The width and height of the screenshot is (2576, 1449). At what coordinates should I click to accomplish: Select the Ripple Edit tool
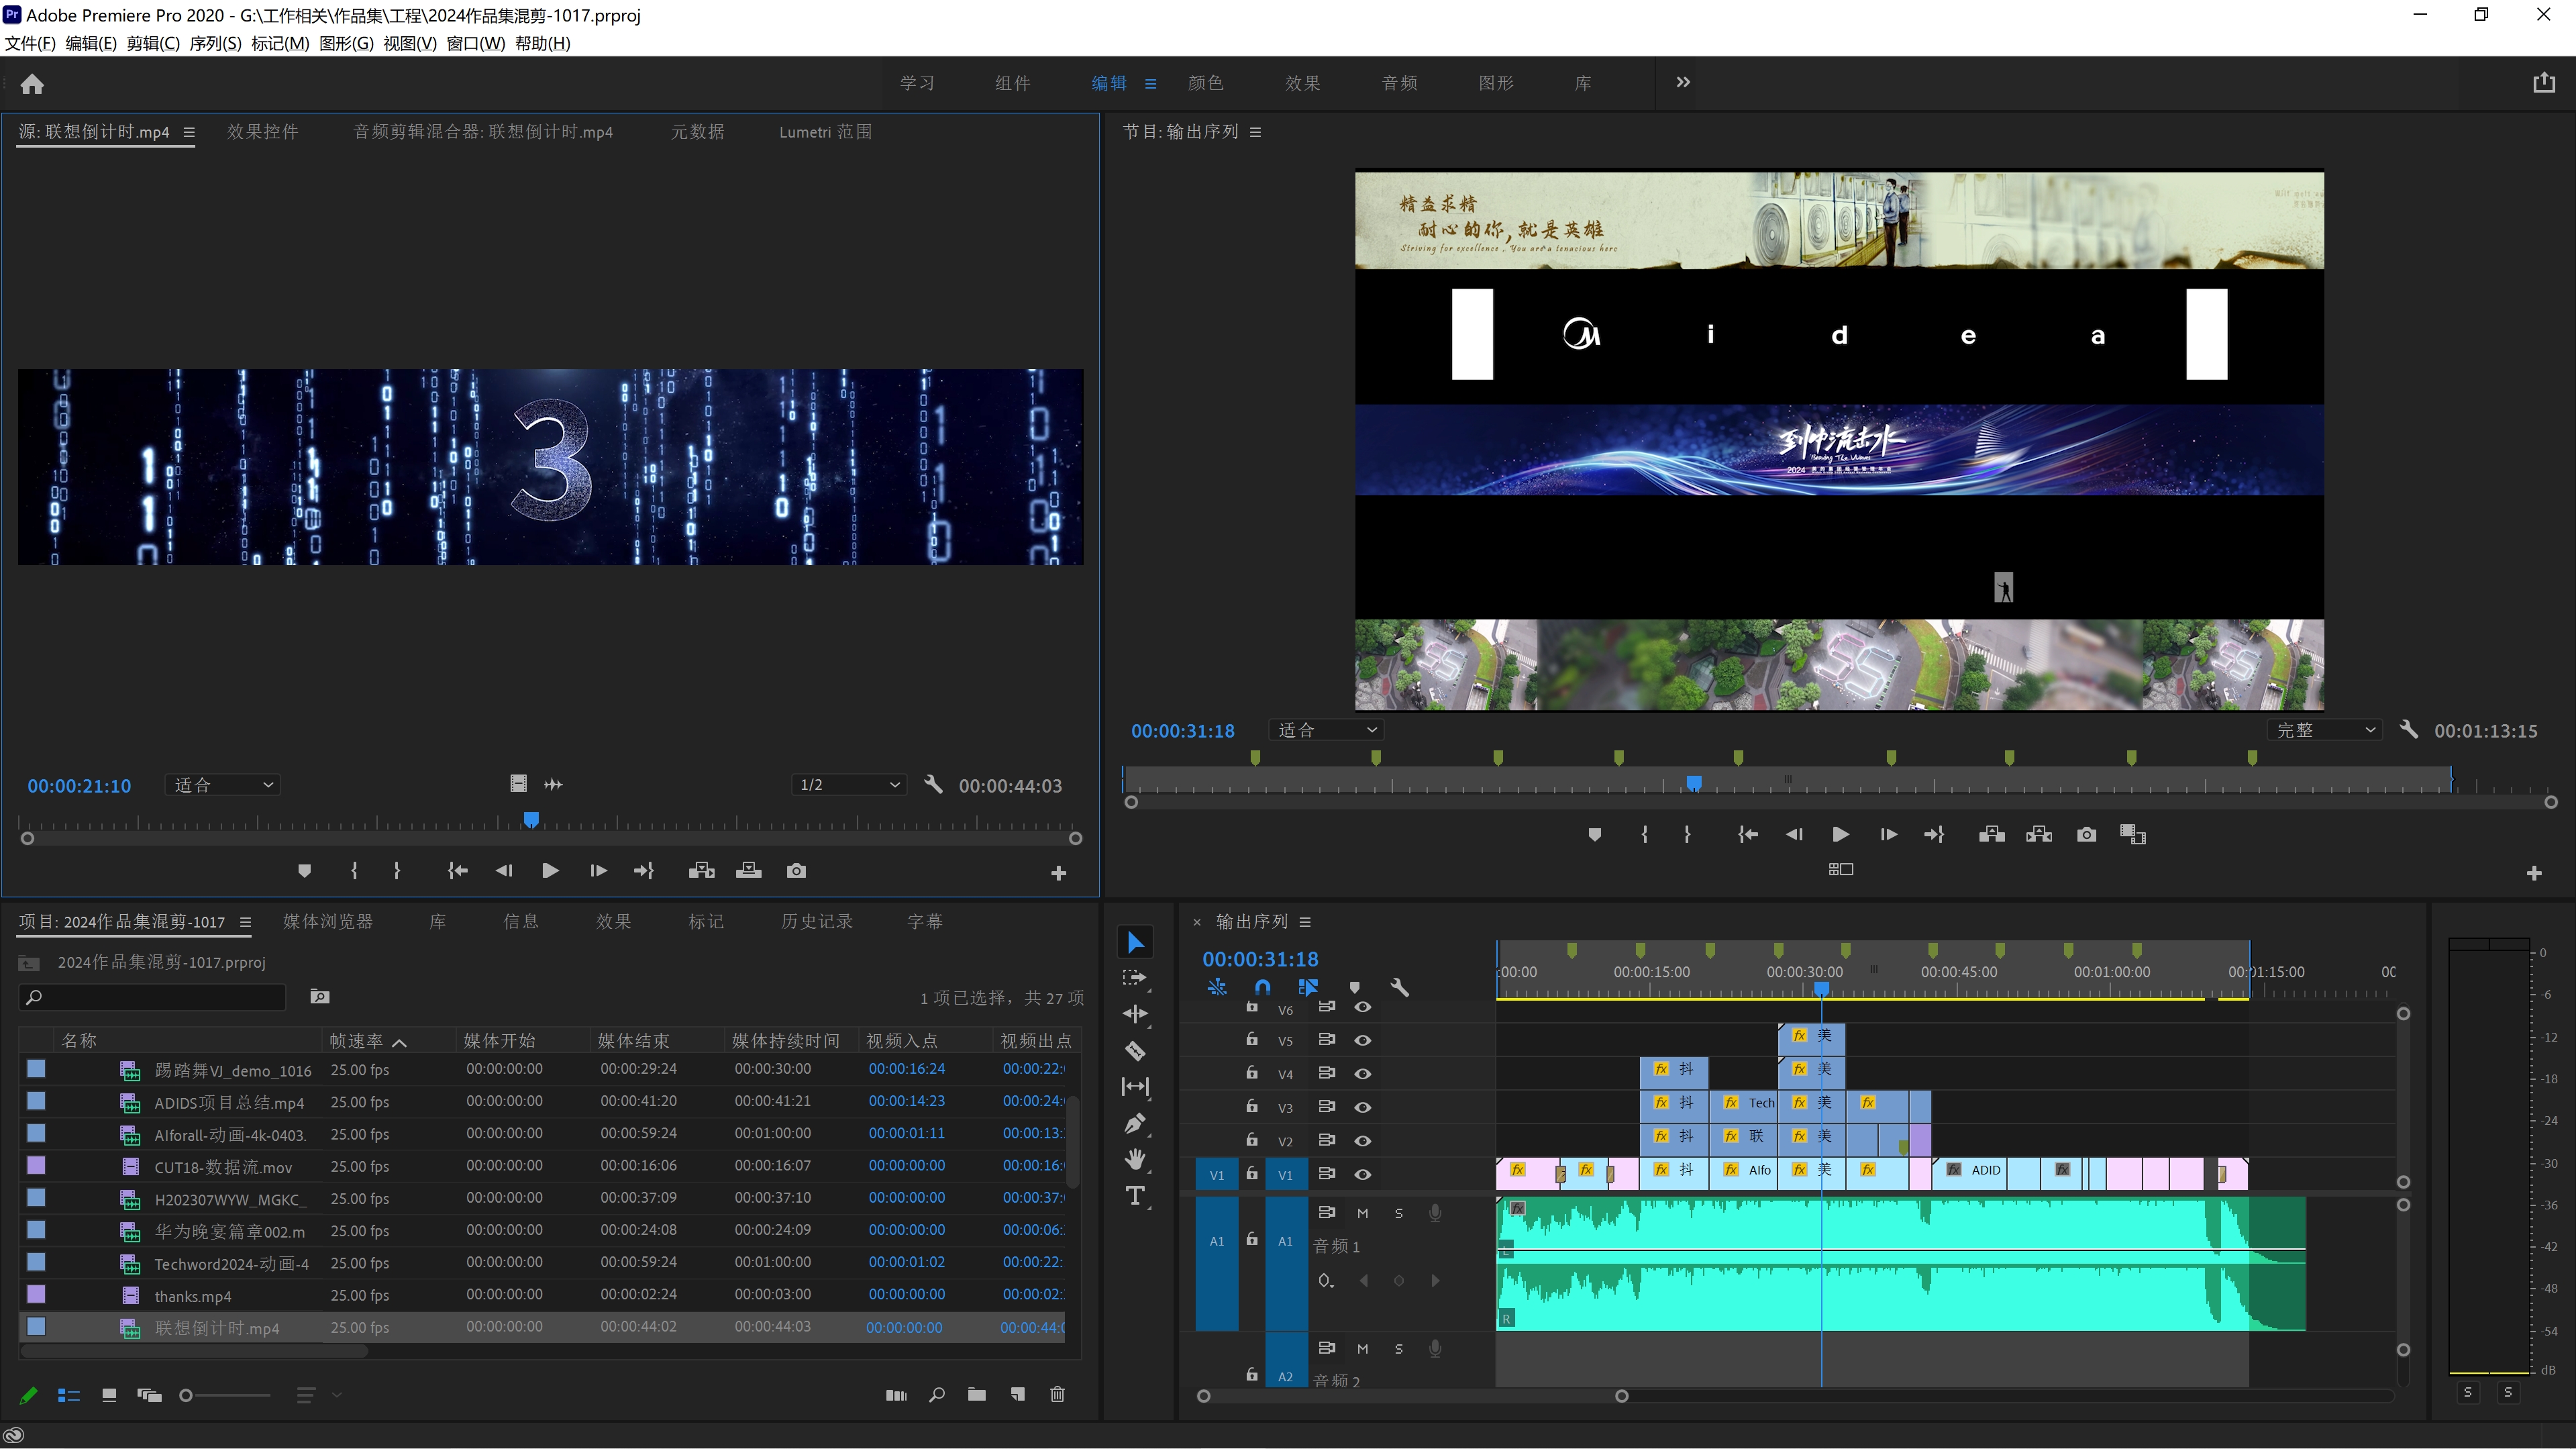[x=1135, y=1014]
